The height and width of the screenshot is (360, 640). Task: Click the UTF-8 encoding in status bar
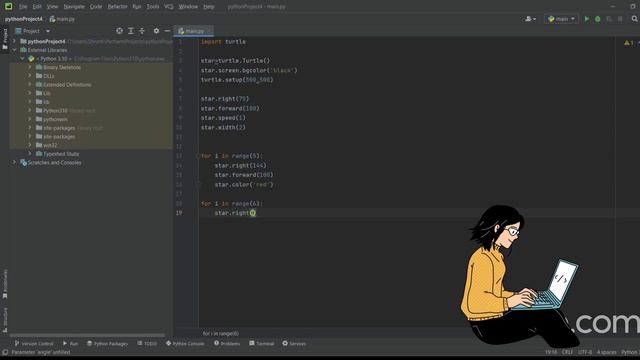pyautogui.click(x=585, y=352)
